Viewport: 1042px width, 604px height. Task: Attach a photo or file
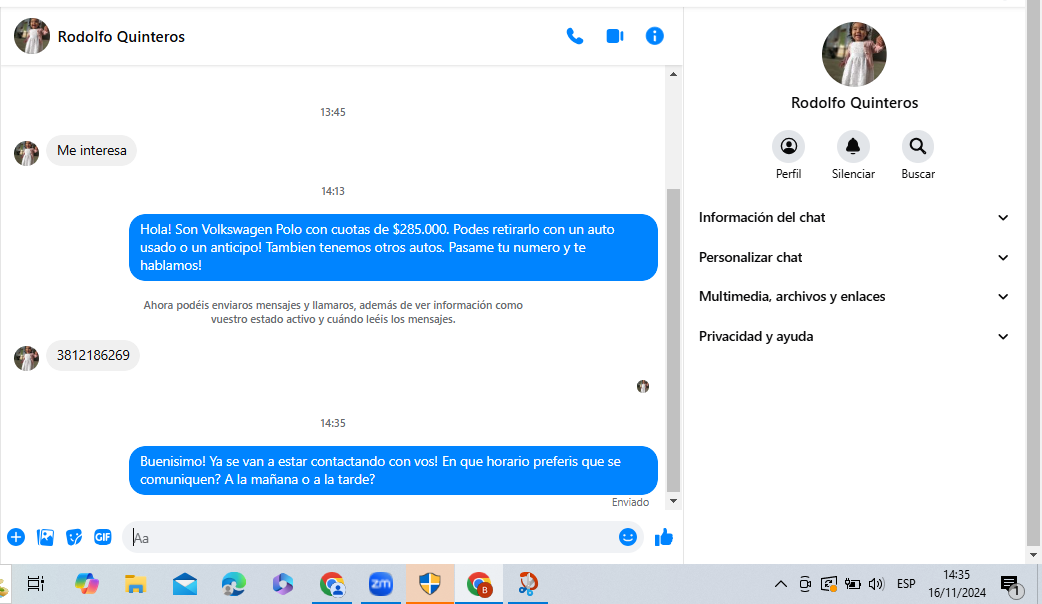coord(45,537)
